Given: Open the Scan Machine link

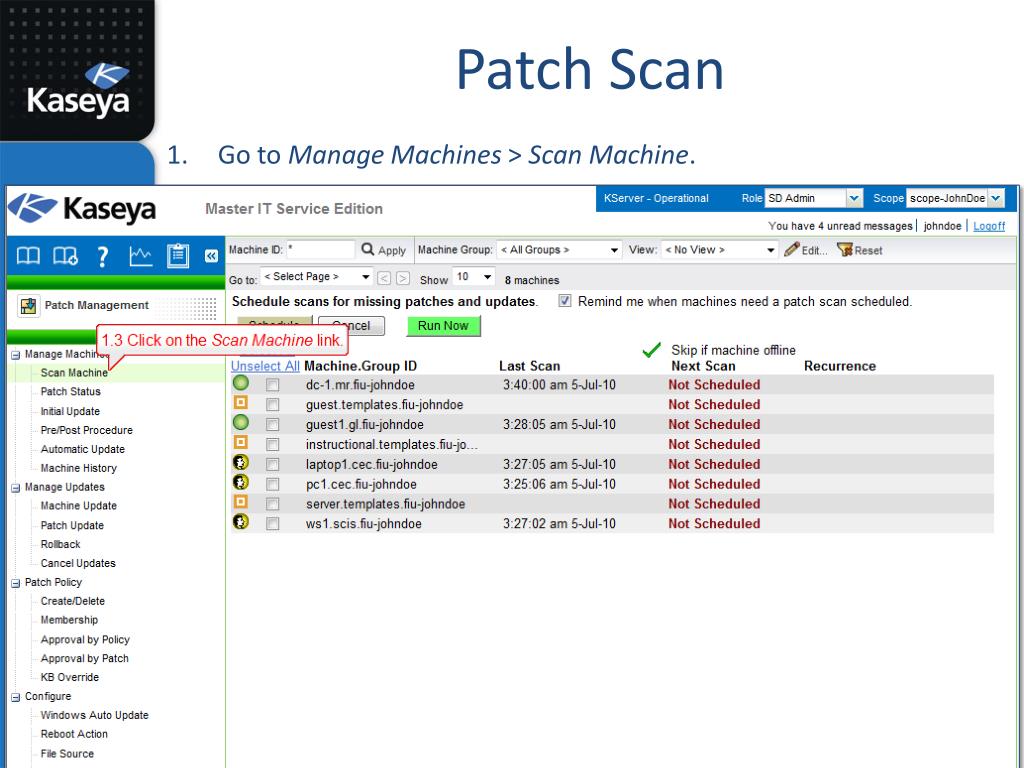Looking at the screenshot, I should (x=74, y=373).
